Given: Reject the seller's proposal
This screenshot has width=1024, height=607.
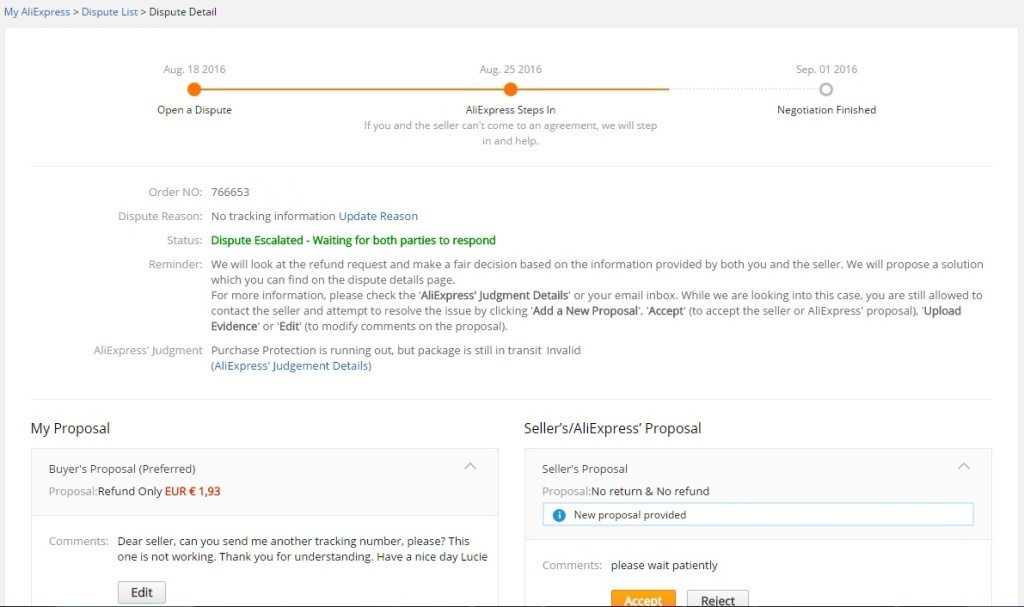Looking at the screenshot, I should coord(717,600).
